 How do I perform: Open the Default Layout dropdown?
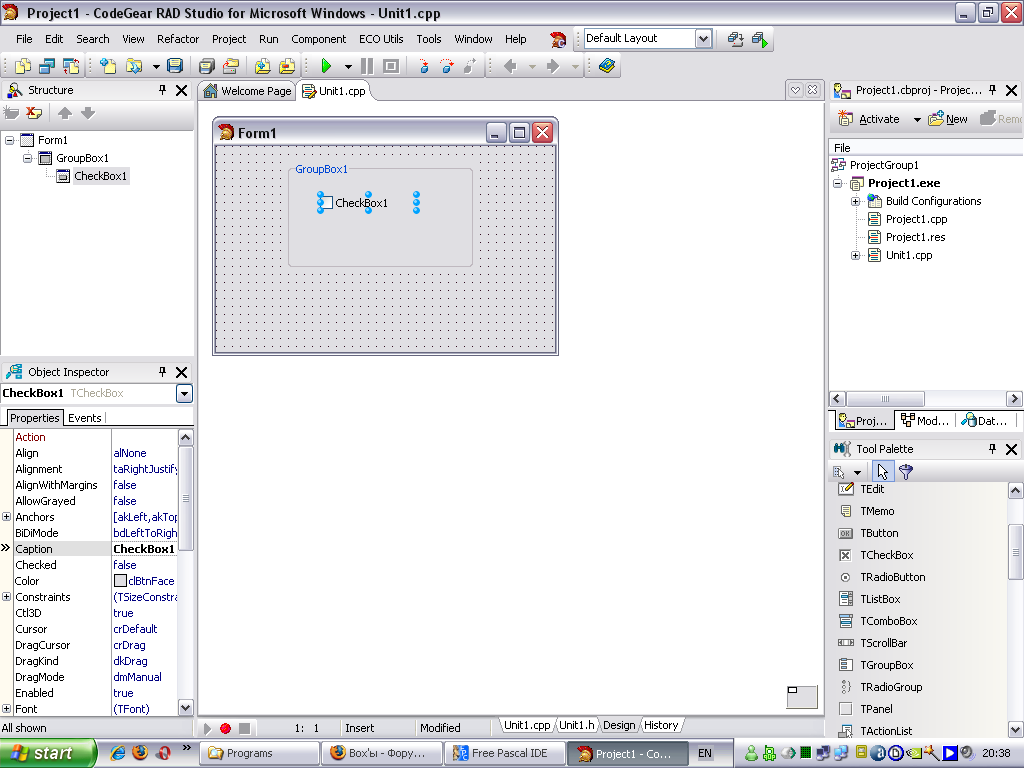(x=702, y=39)
